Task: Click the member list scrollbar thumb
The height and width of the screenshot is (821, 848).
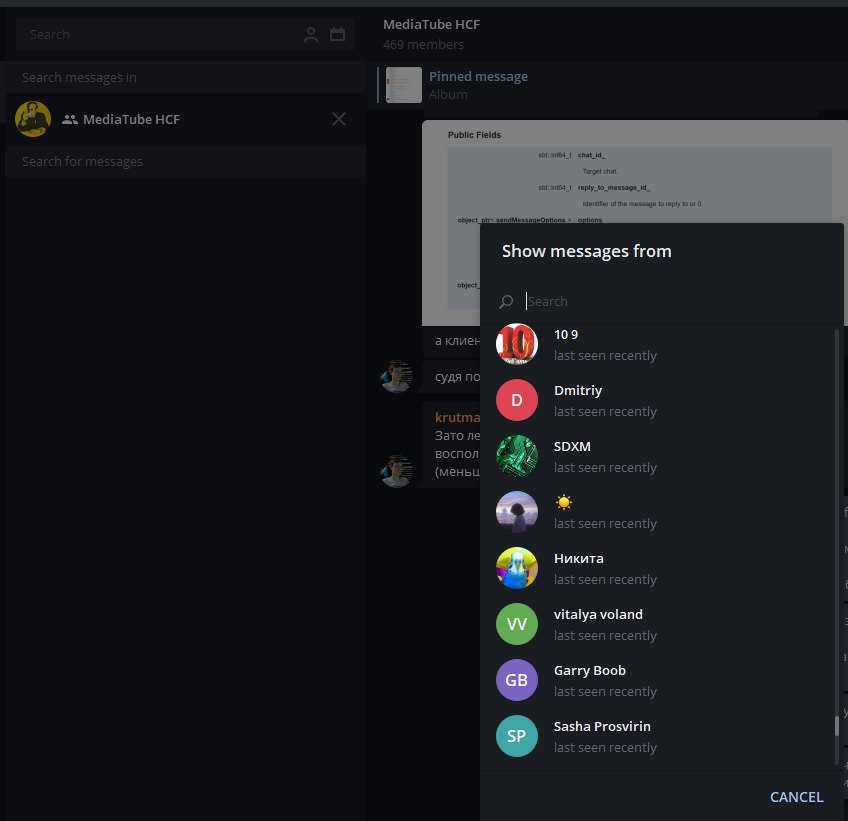Action: 837,725
